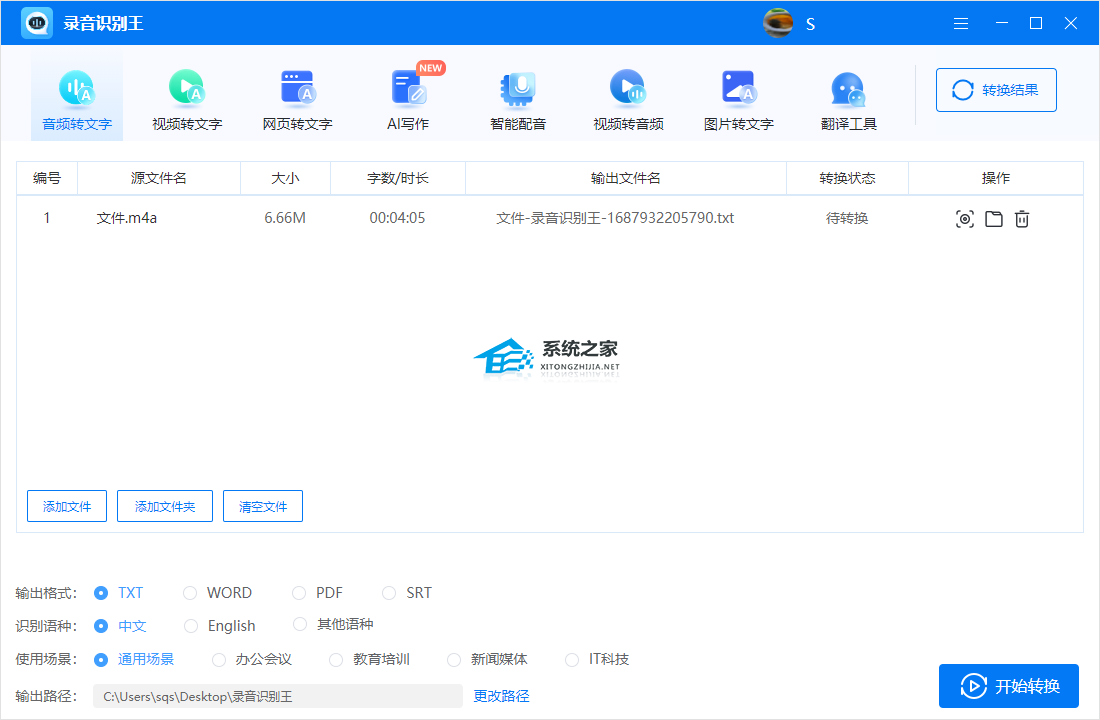Click the 操作 column header
The width and height of the screenshot is (1100, 720).
click(x=996, y=178)
